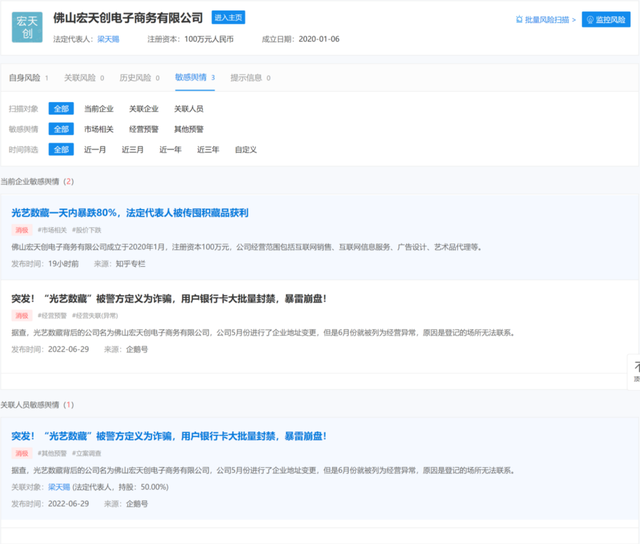Select 市场相关 sentiment filter
Viewport: 640px width, 544px height.
click(x=99, y=129)
